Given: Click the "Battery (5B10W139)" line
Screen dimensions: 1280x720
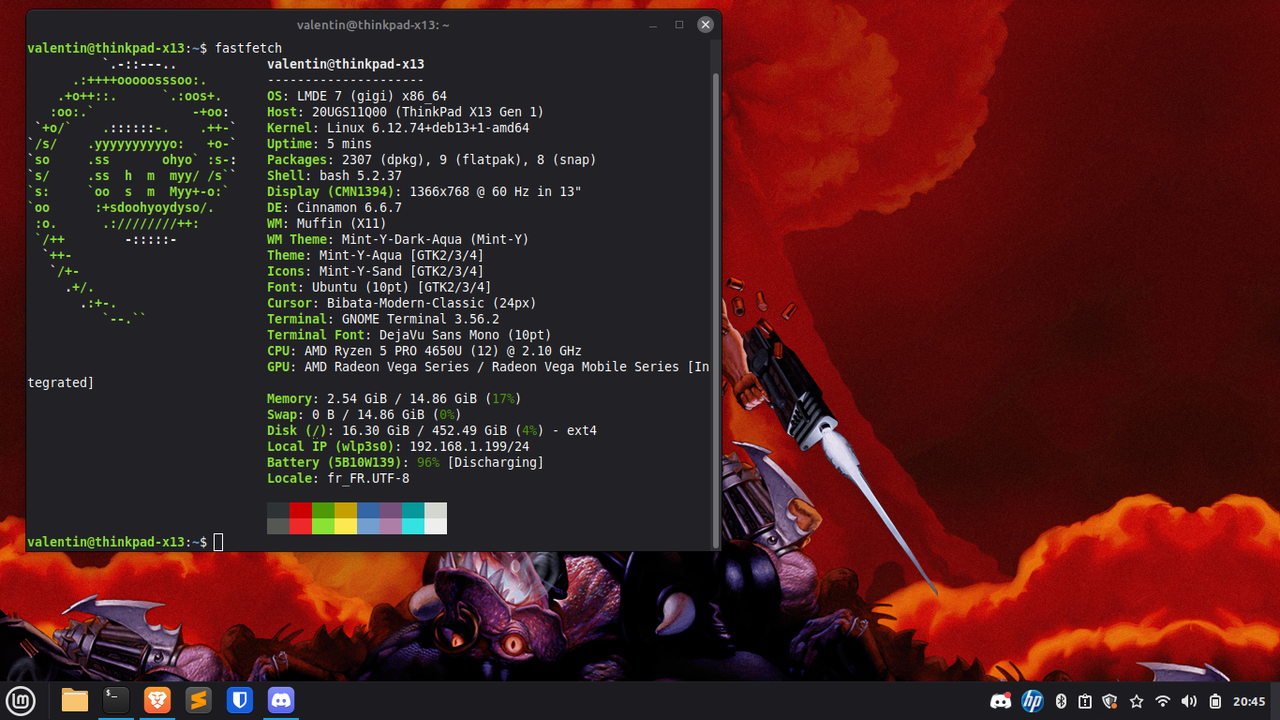Looking at the screenshot, I should tap(405, 463).
